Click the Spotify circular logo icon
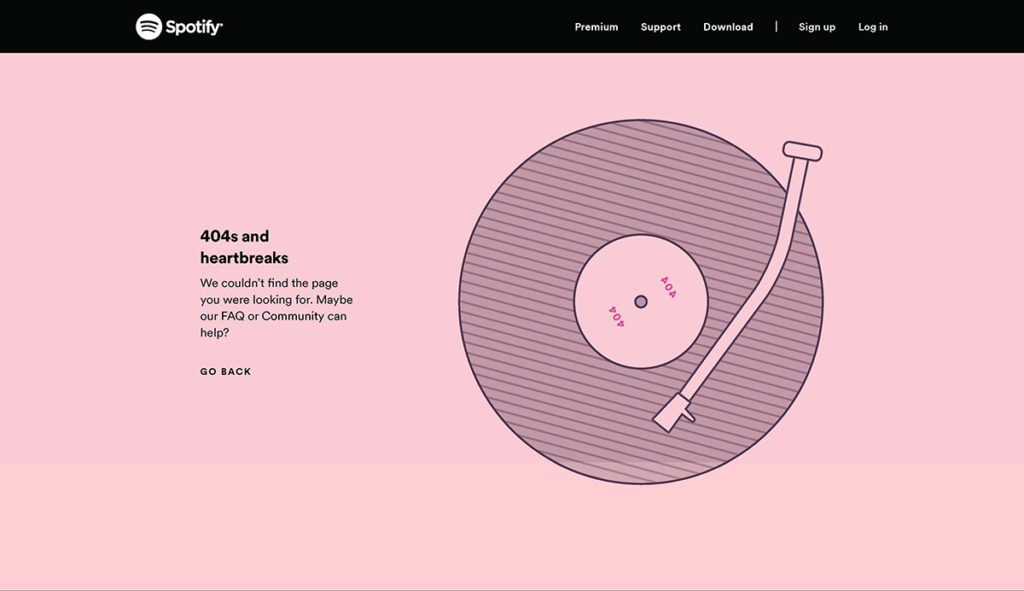The height and width of the screenshot is (591, 1024). tap(149, 27)
